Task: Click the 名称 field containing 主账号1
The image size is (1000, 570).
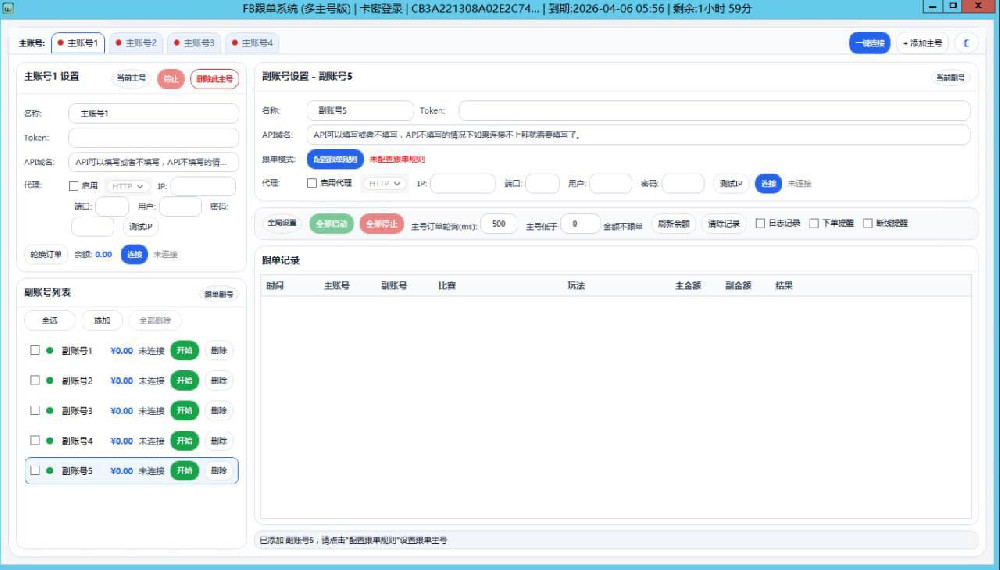Action: click(153, 113)
